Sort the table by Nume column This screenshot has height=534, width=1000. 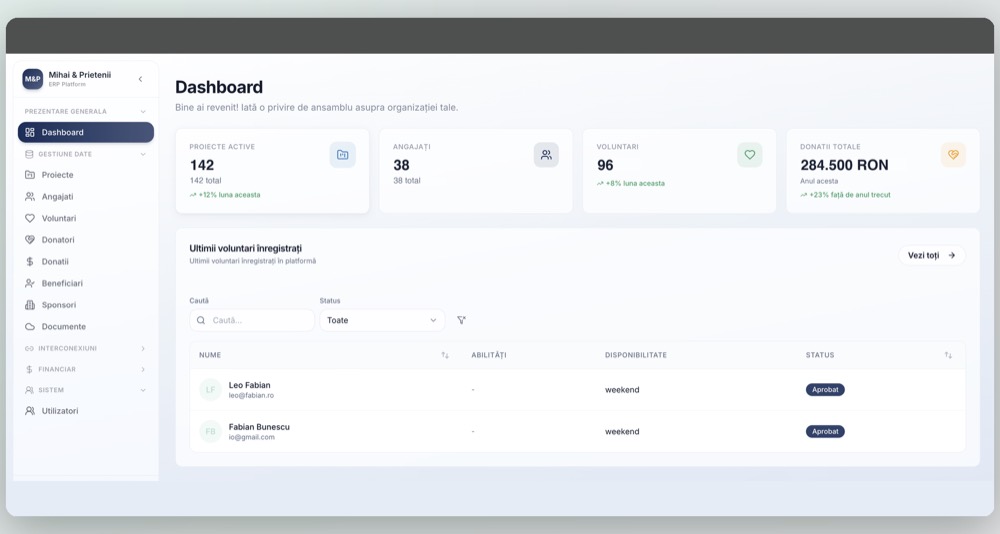coord(445,355)
